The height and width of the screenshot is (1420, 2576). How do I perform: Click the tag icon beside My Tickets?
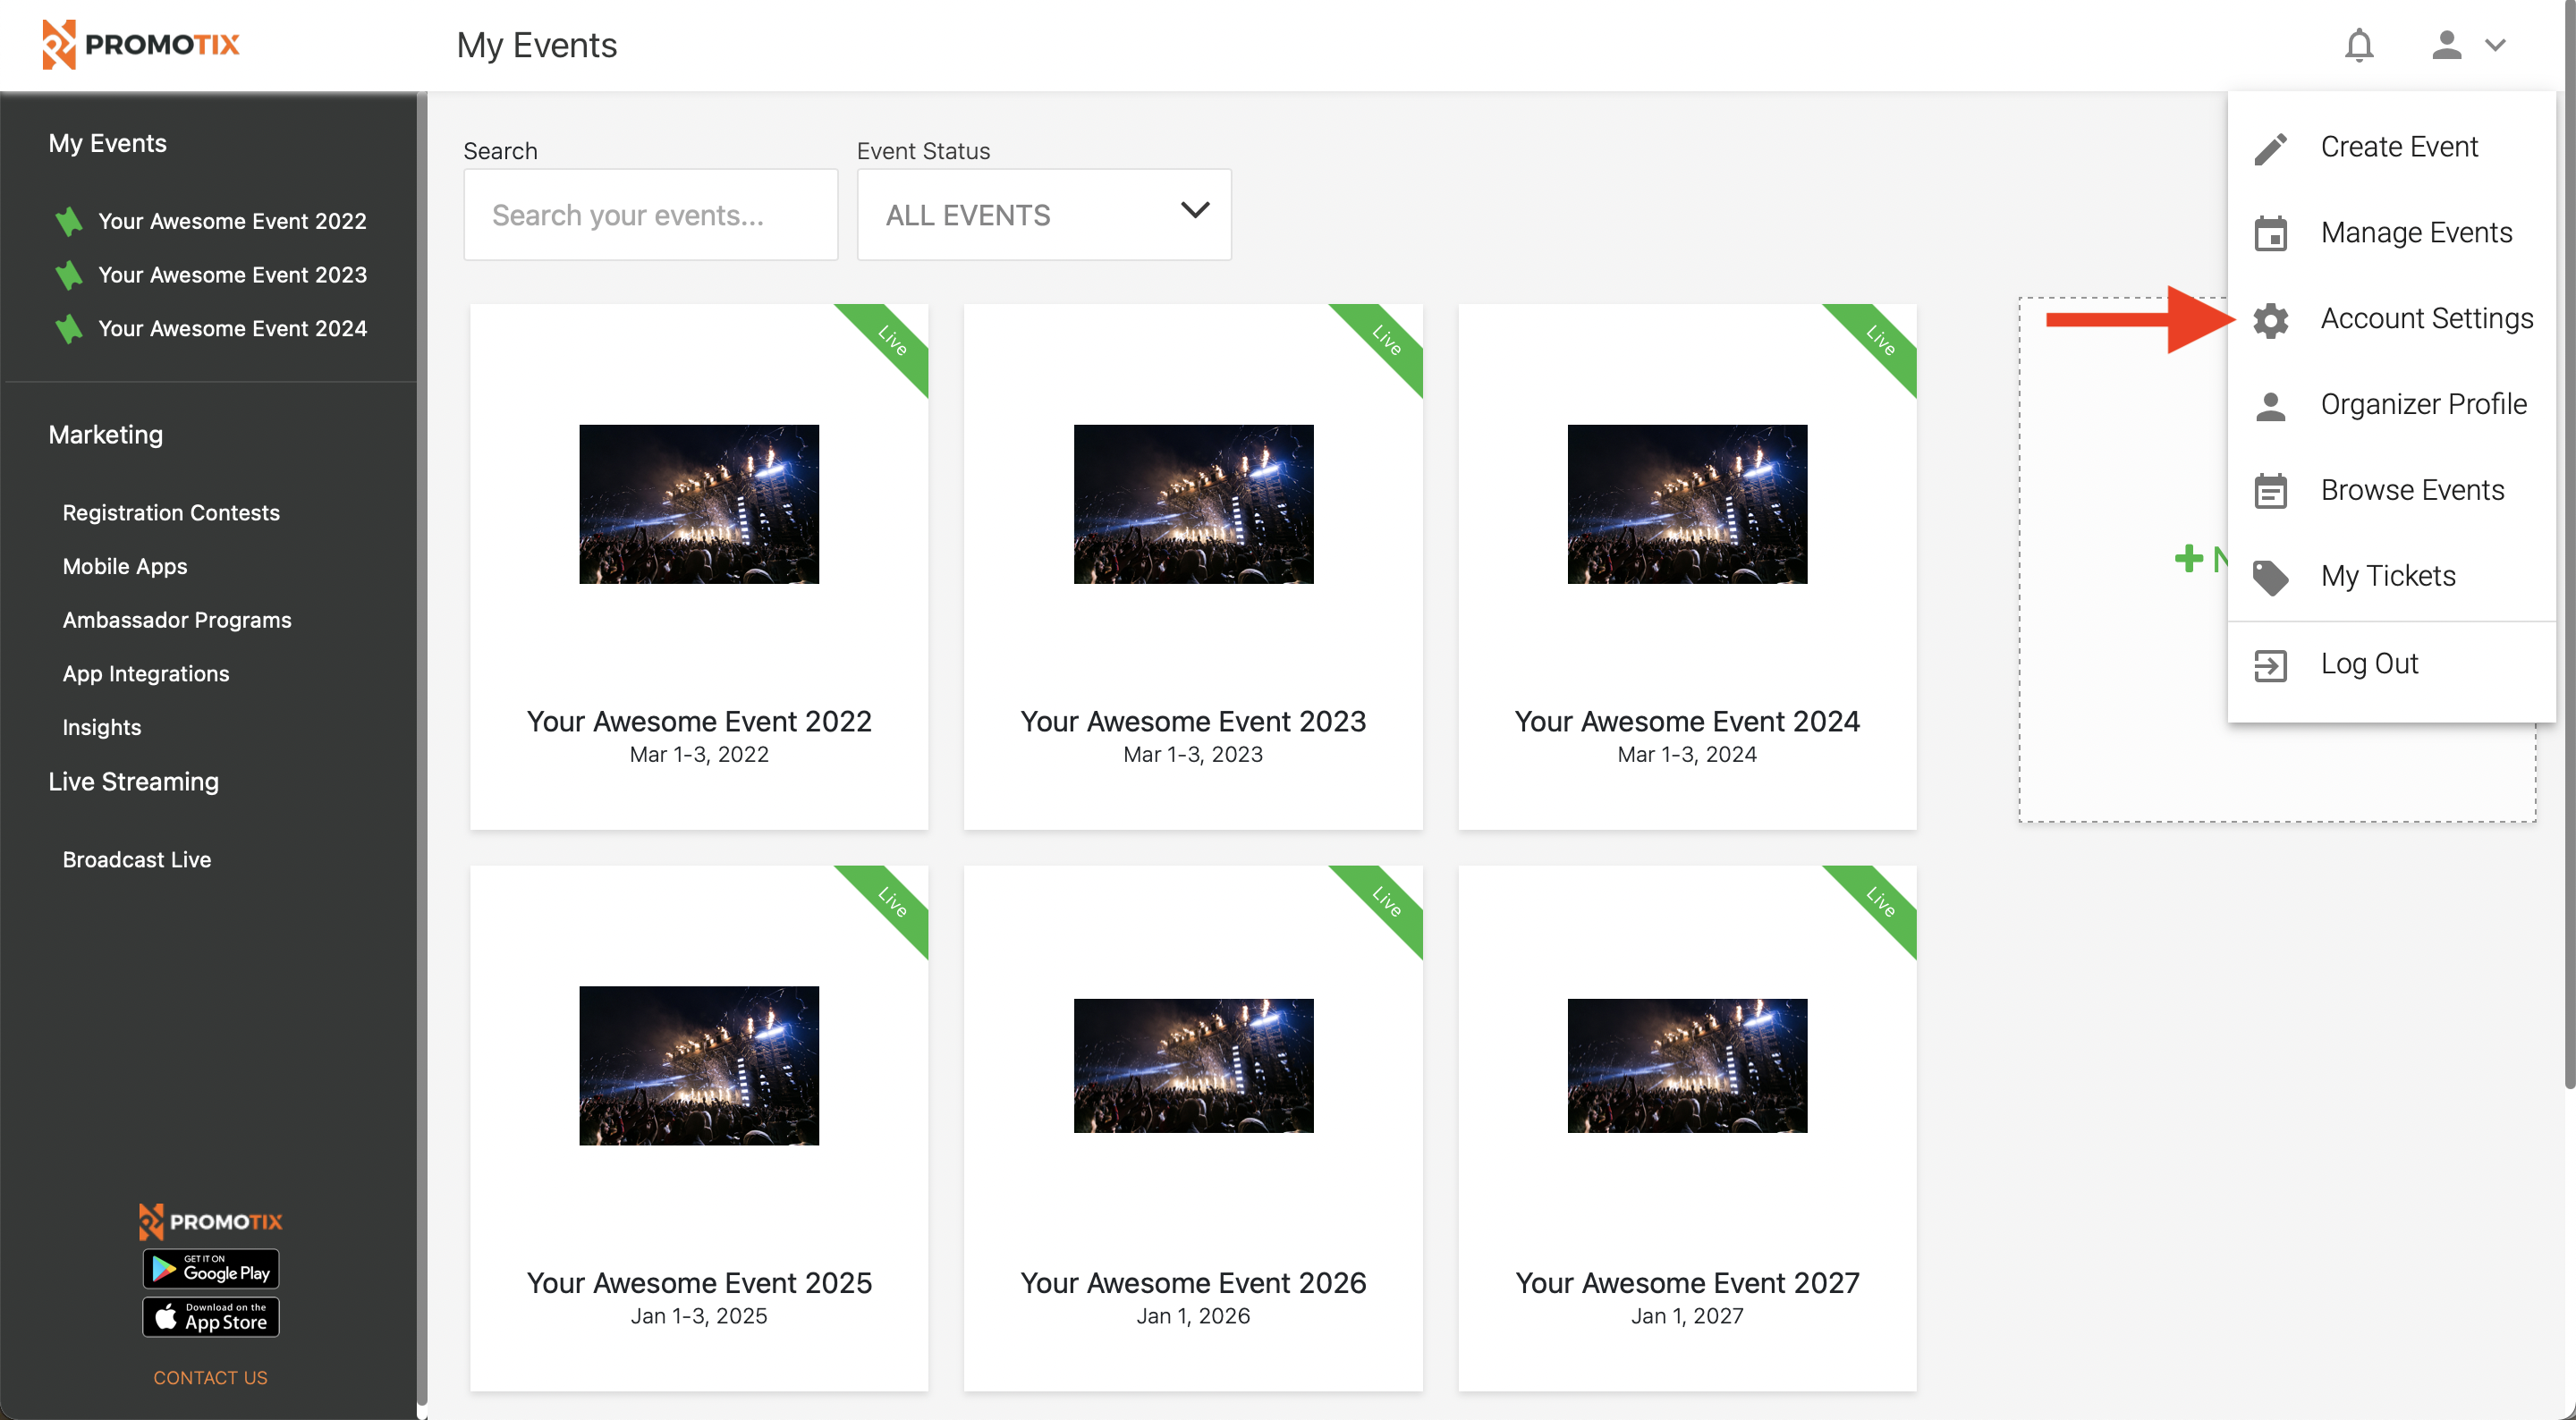coord(2270,577)
